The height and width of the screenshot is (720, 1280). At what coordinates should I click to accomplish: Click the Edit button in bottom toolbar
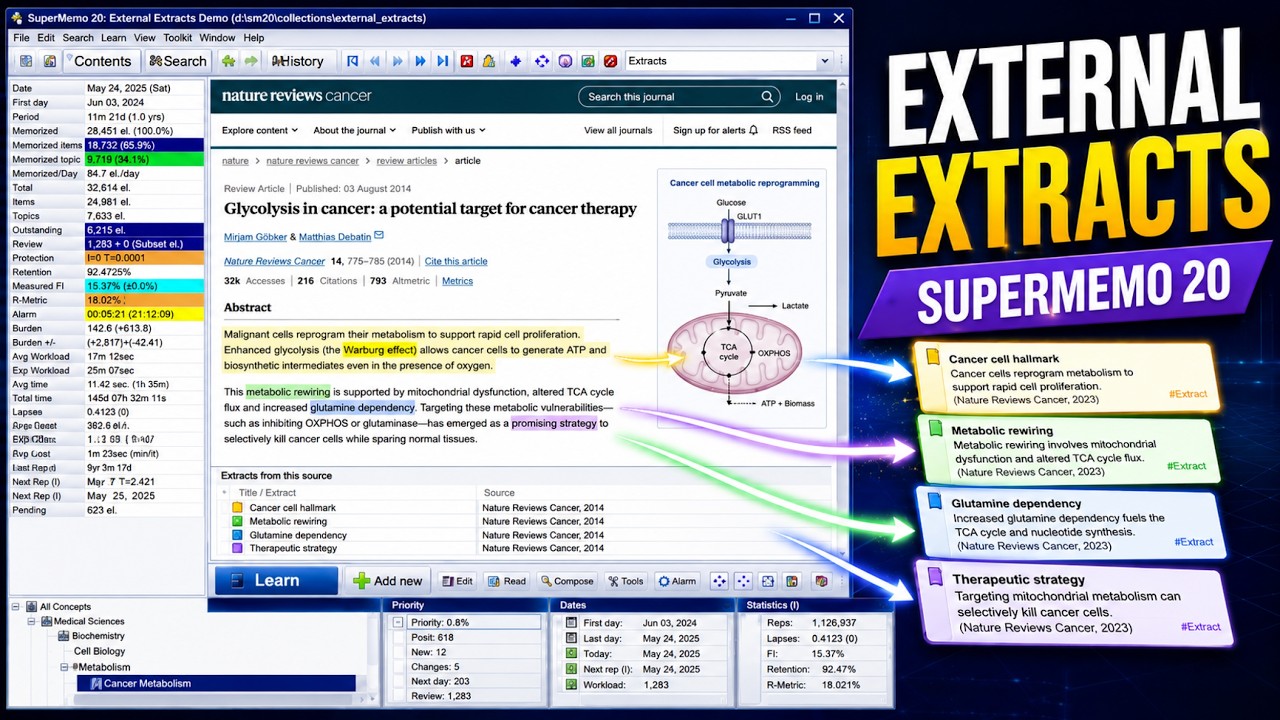click(x=456, y=581)
